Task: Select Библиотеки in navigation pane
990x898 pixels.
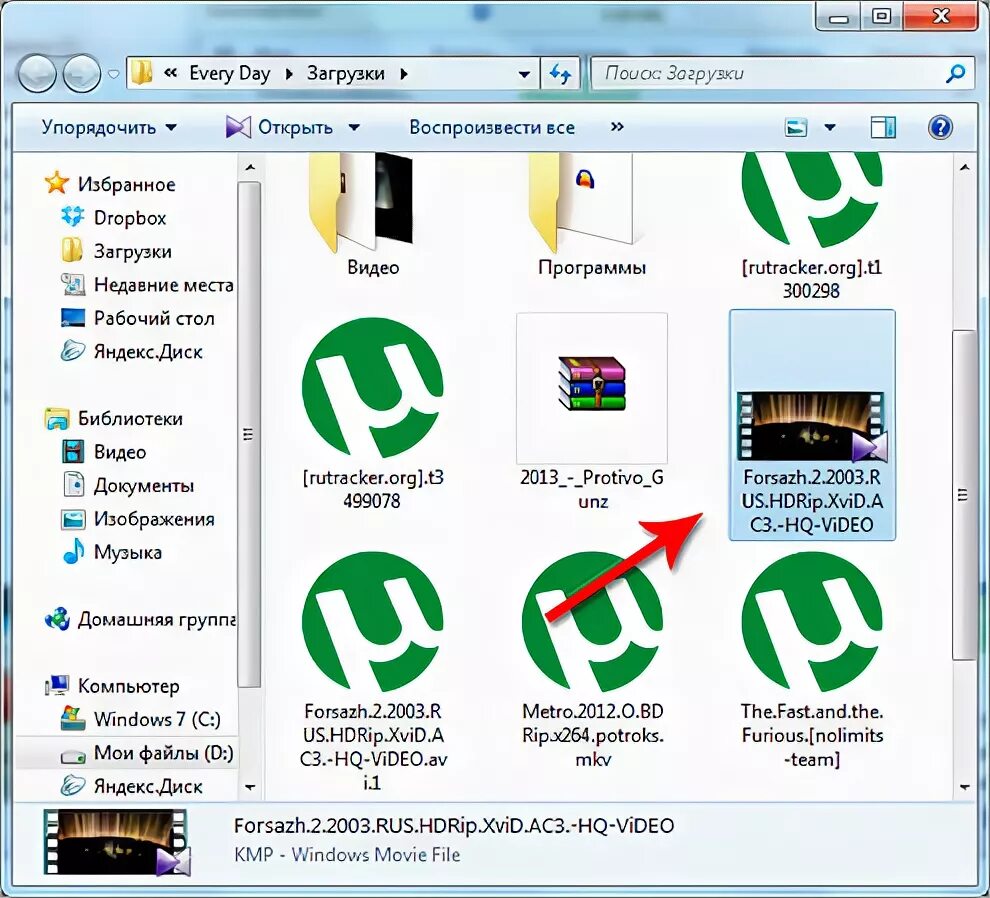Action: [x=114, y=418]
